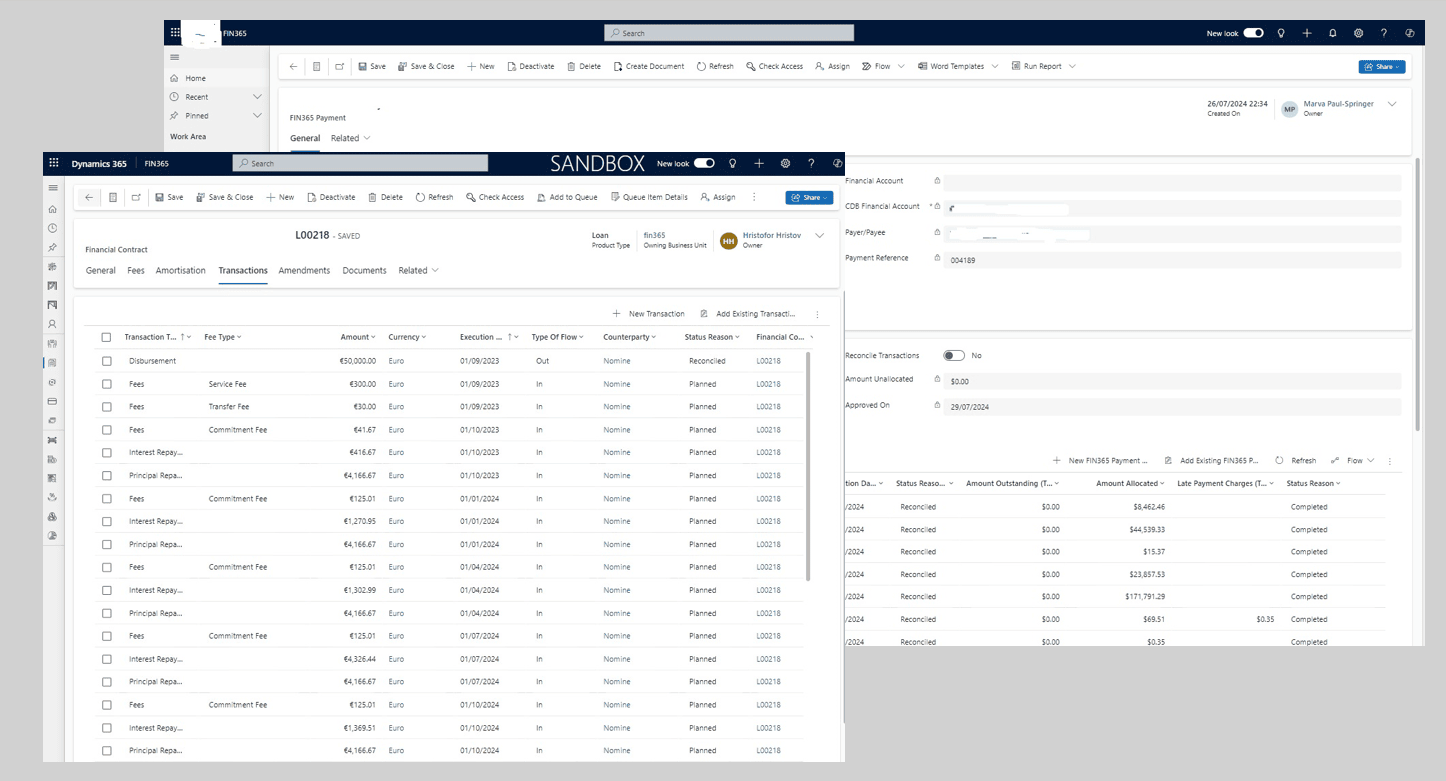
Task: Open the Amendments tab
Action: [304, 270]
